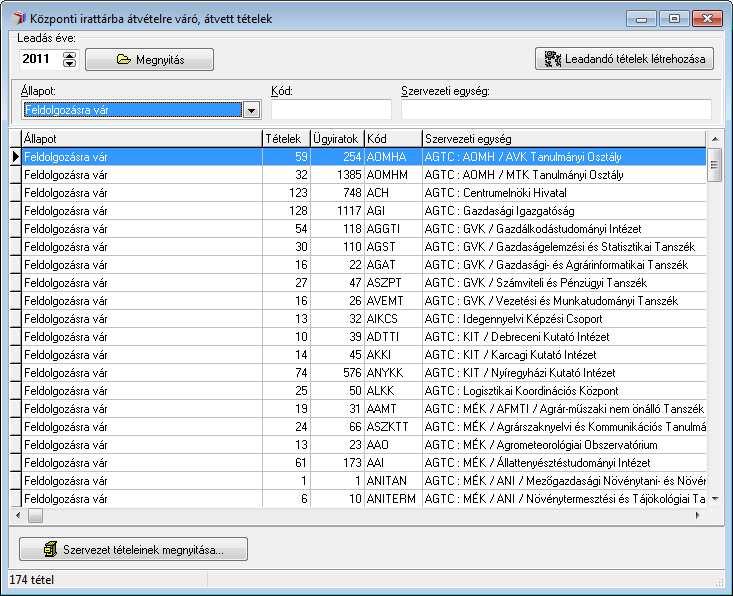Screen dimensions: 733x596
Task: Close the window
Action: point(707,19)
